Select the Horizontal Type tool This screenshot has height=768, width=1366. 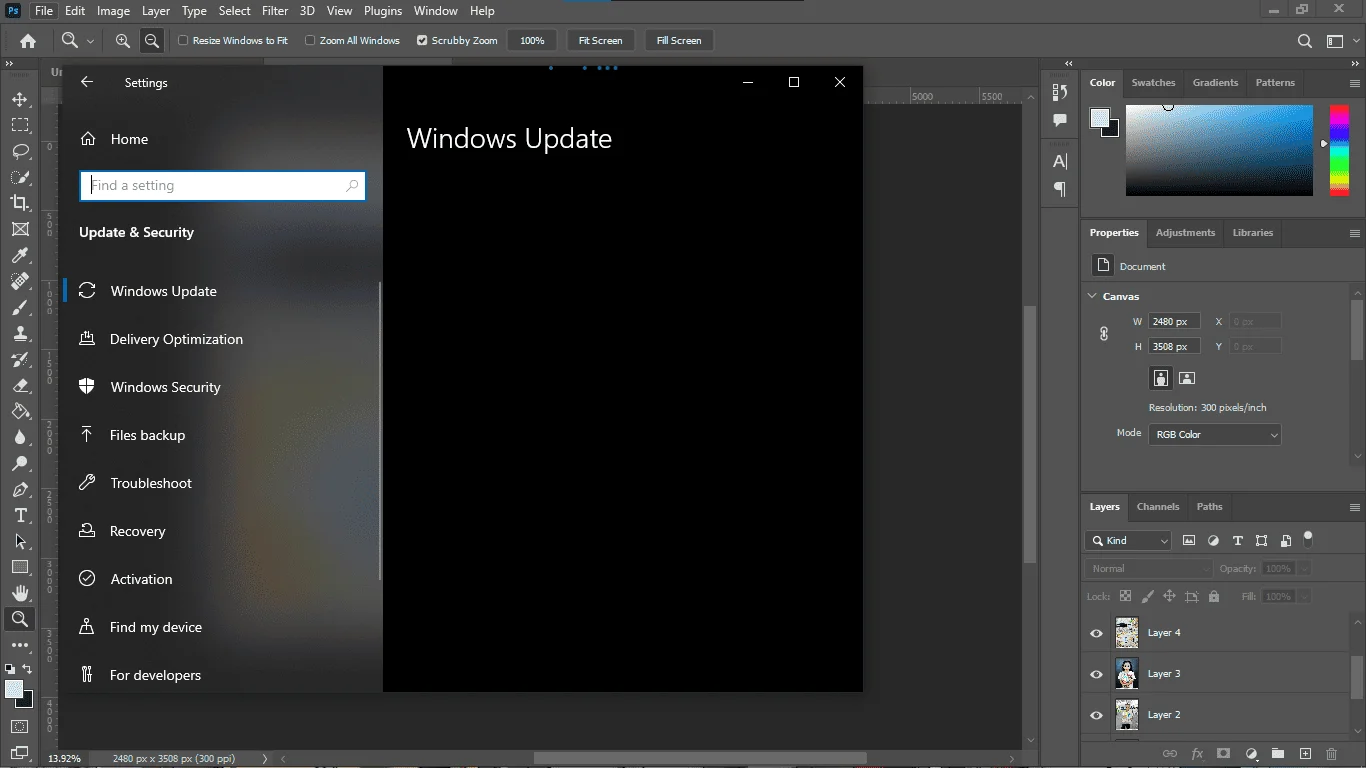click(x=19, y=515)
